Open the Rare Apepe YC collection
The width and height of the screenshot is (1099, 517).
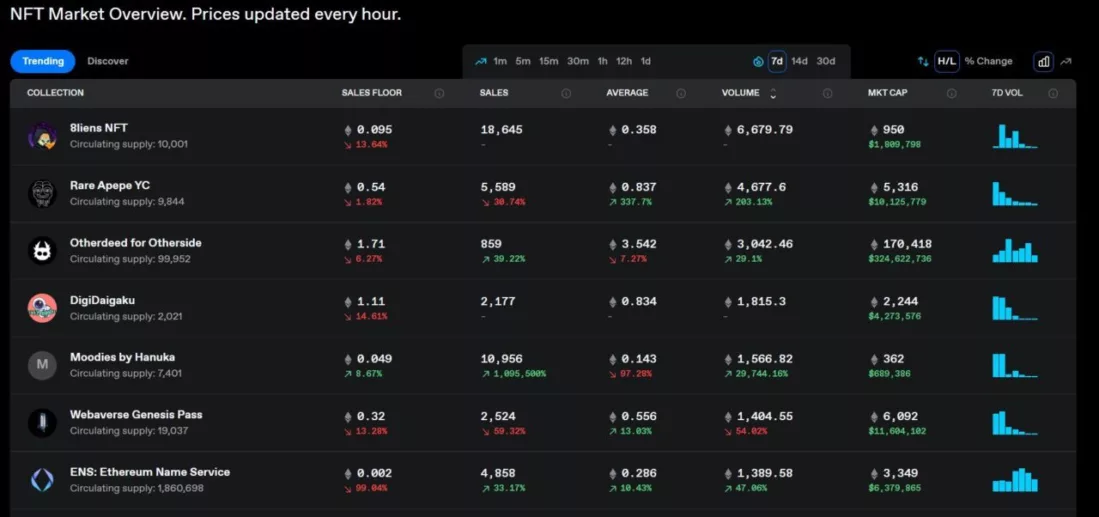(x=110, y=185)
